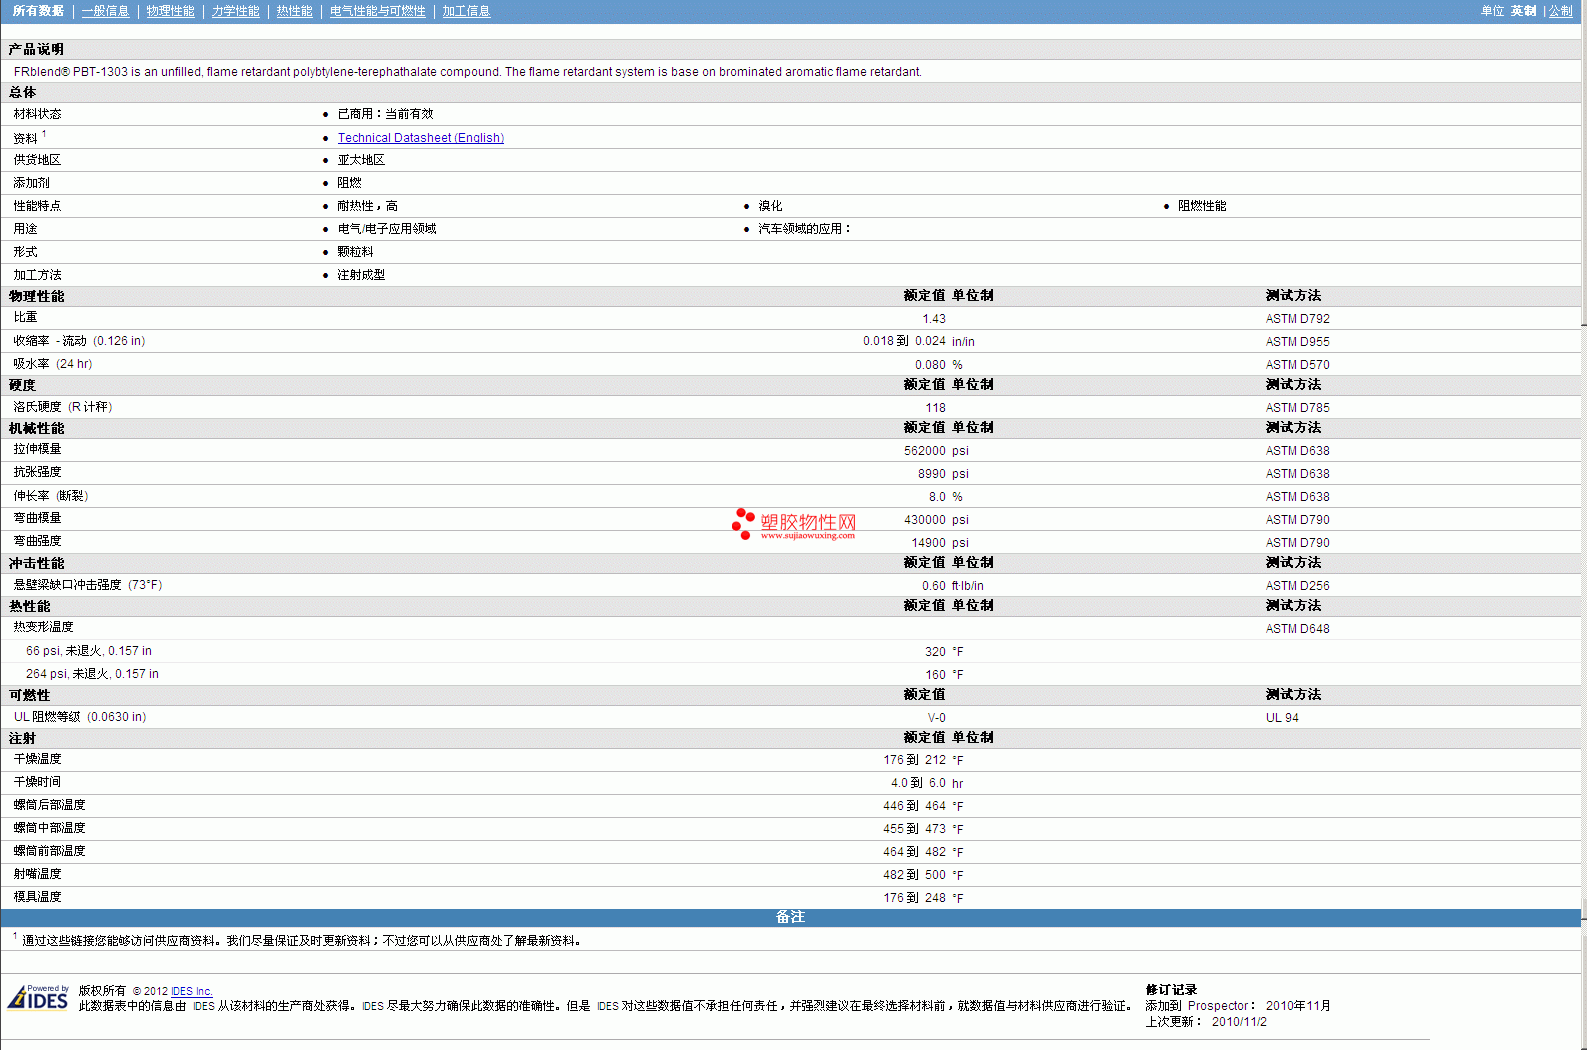Image resolution: width=1587 pixels, height=1050 pixels.
Task: Open the 力学性能 section tab
Action: (x=235, y=11)
